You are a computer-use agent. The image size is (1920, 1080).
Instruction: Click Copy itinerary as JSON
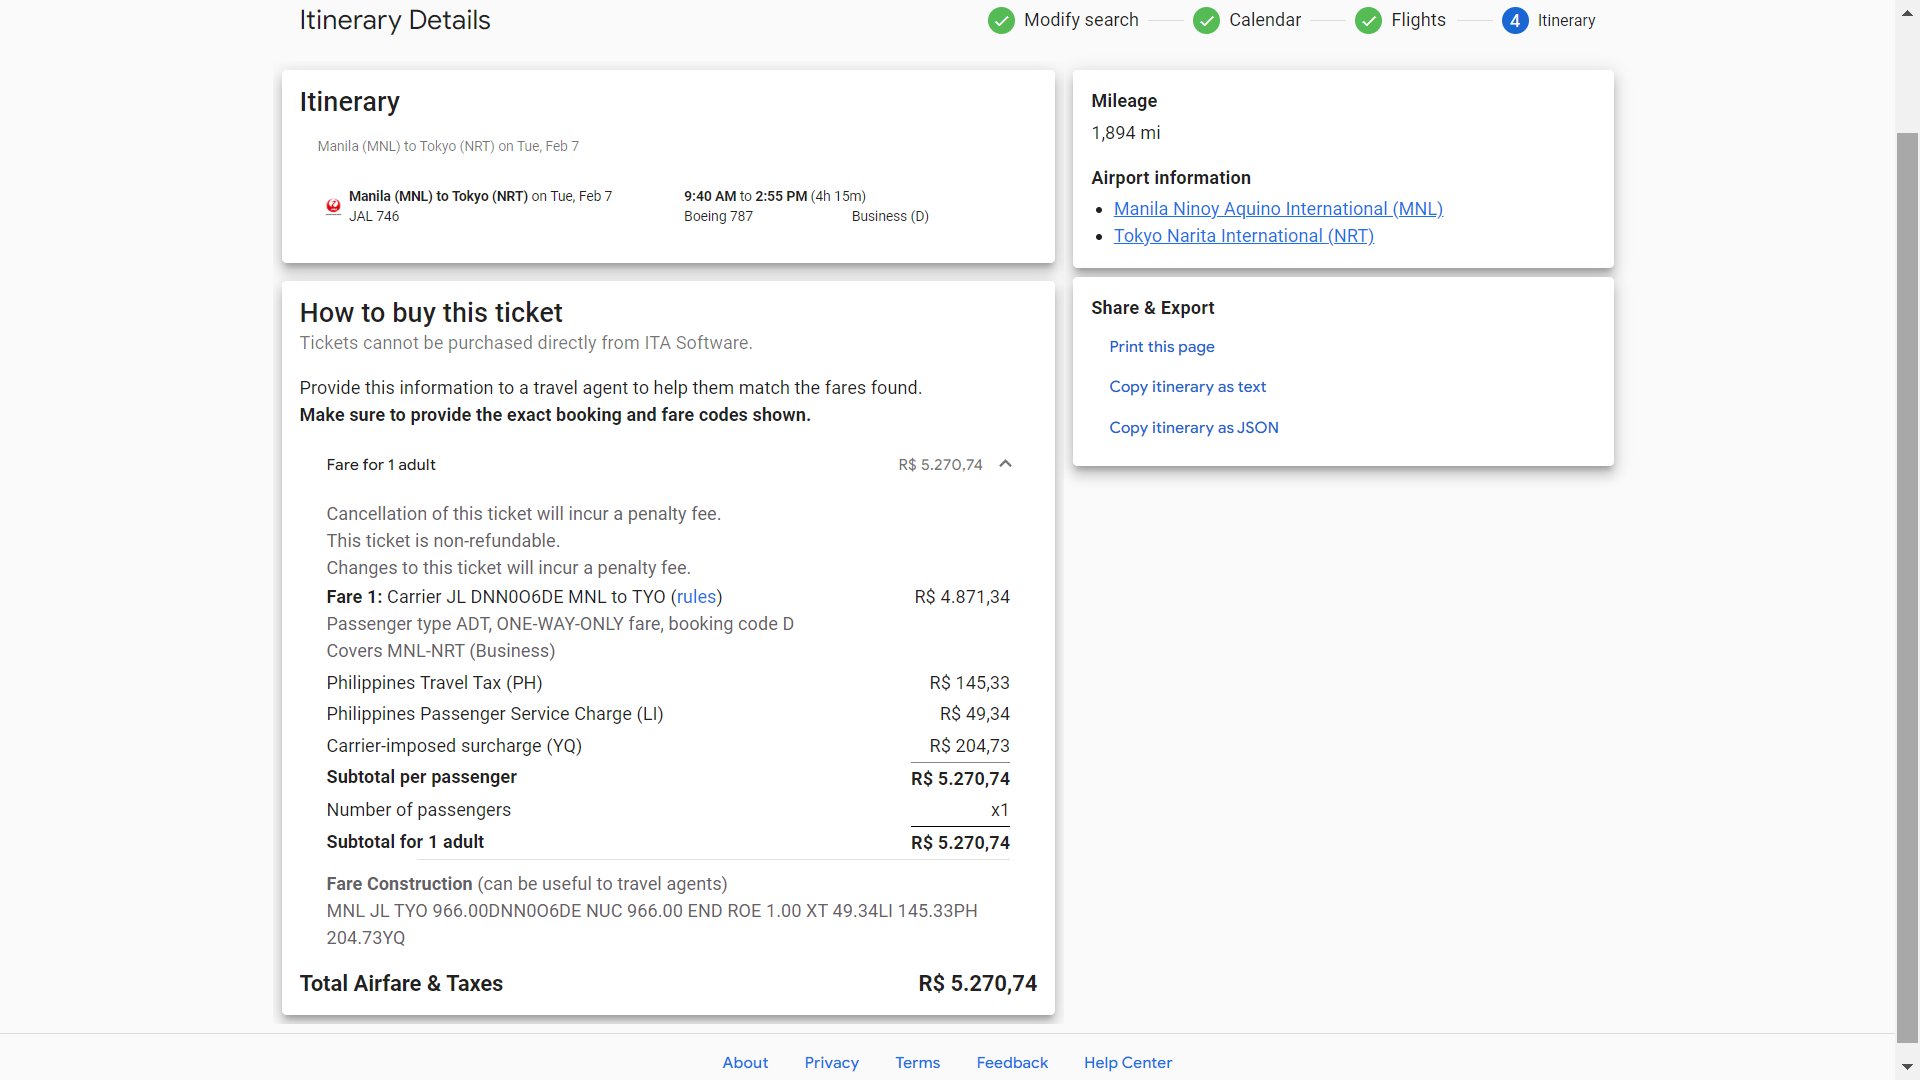pyautogui.click(x=1194, y=428)
